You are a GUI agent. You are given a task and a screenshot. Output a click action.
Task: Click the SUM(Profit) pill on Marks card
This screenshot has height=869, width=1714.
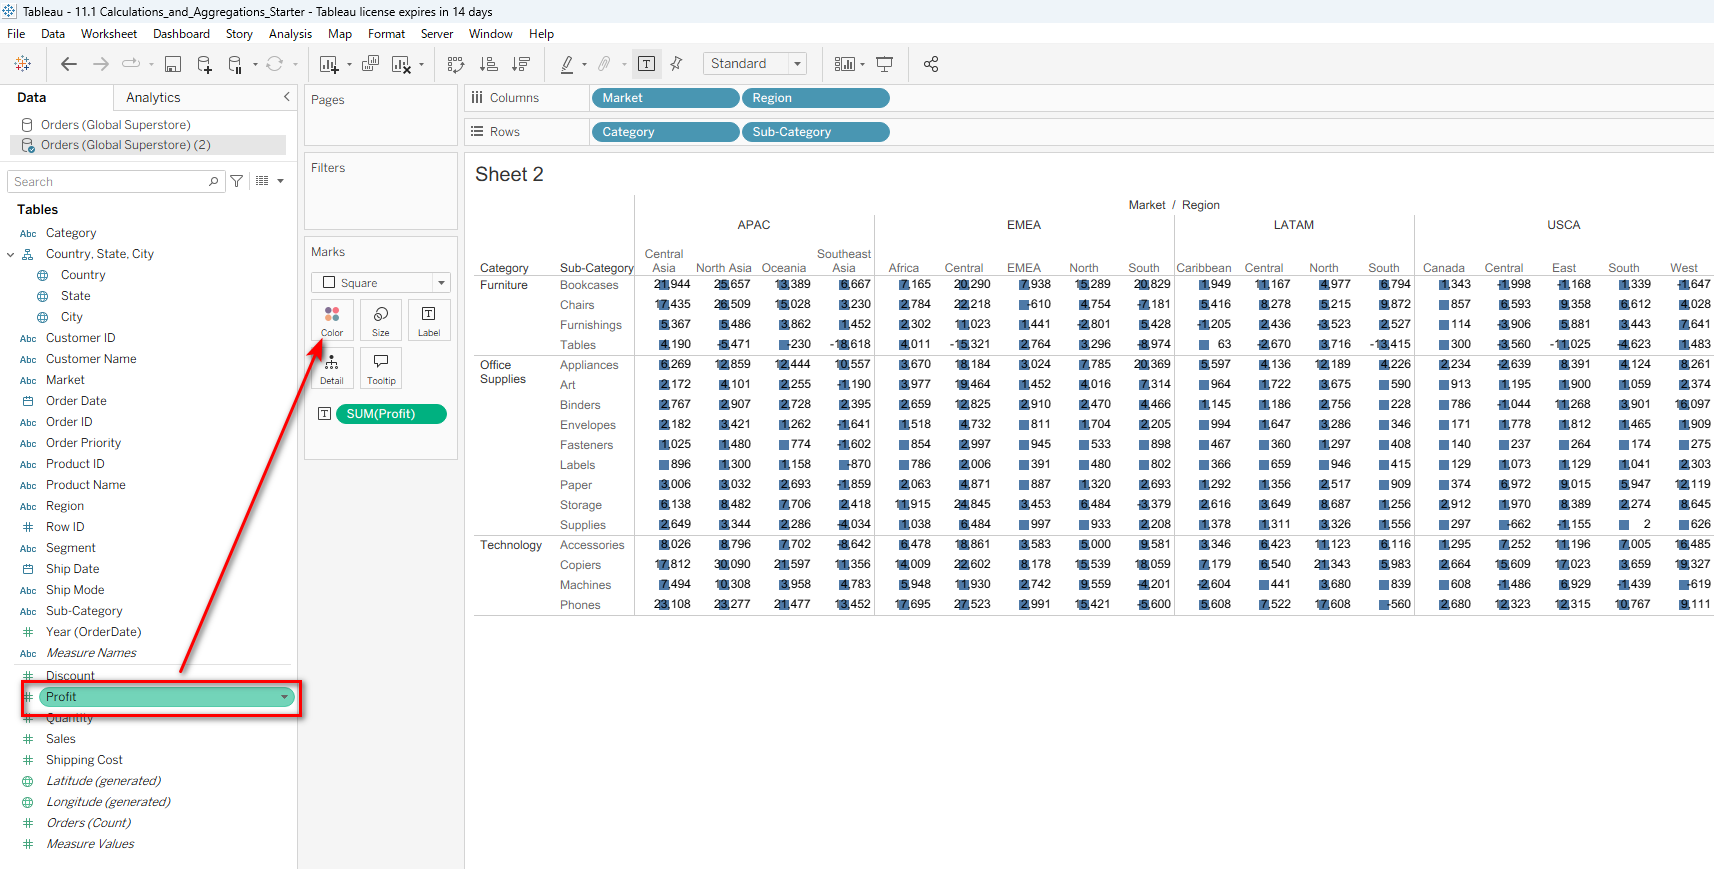point(391,414)
